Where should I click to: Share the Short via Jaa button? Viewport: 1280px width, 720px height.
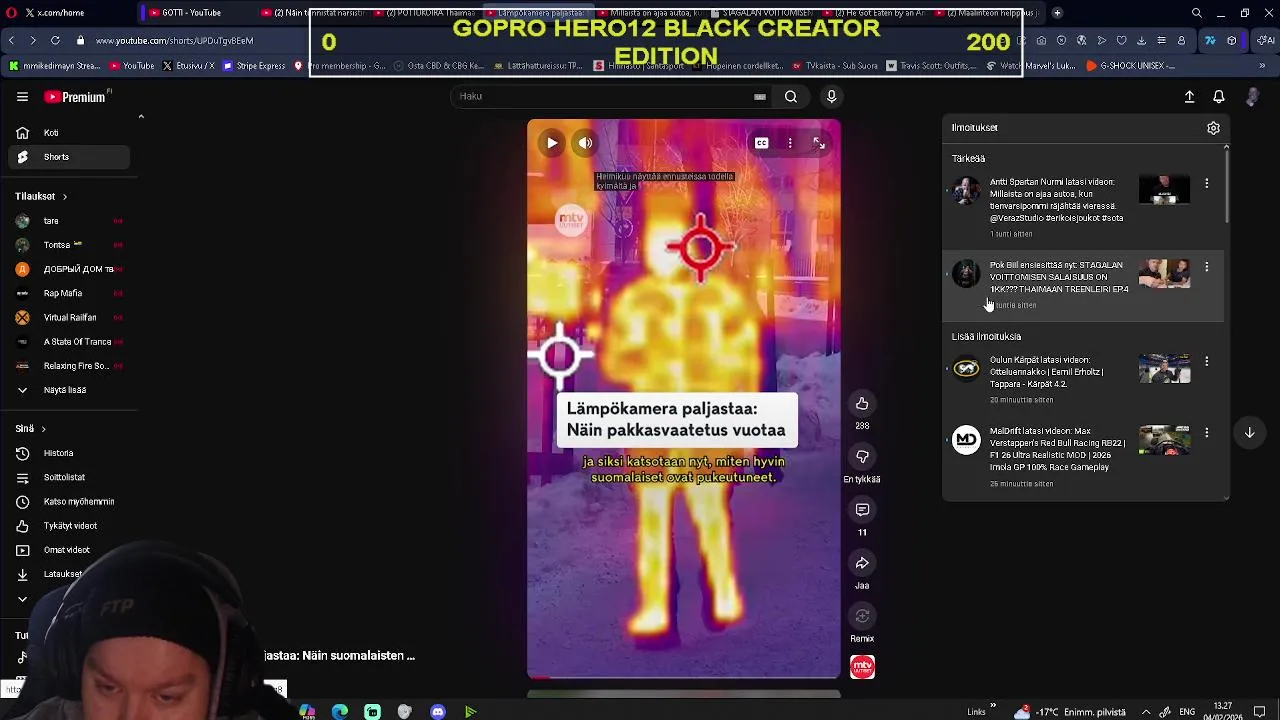[862, 563]
